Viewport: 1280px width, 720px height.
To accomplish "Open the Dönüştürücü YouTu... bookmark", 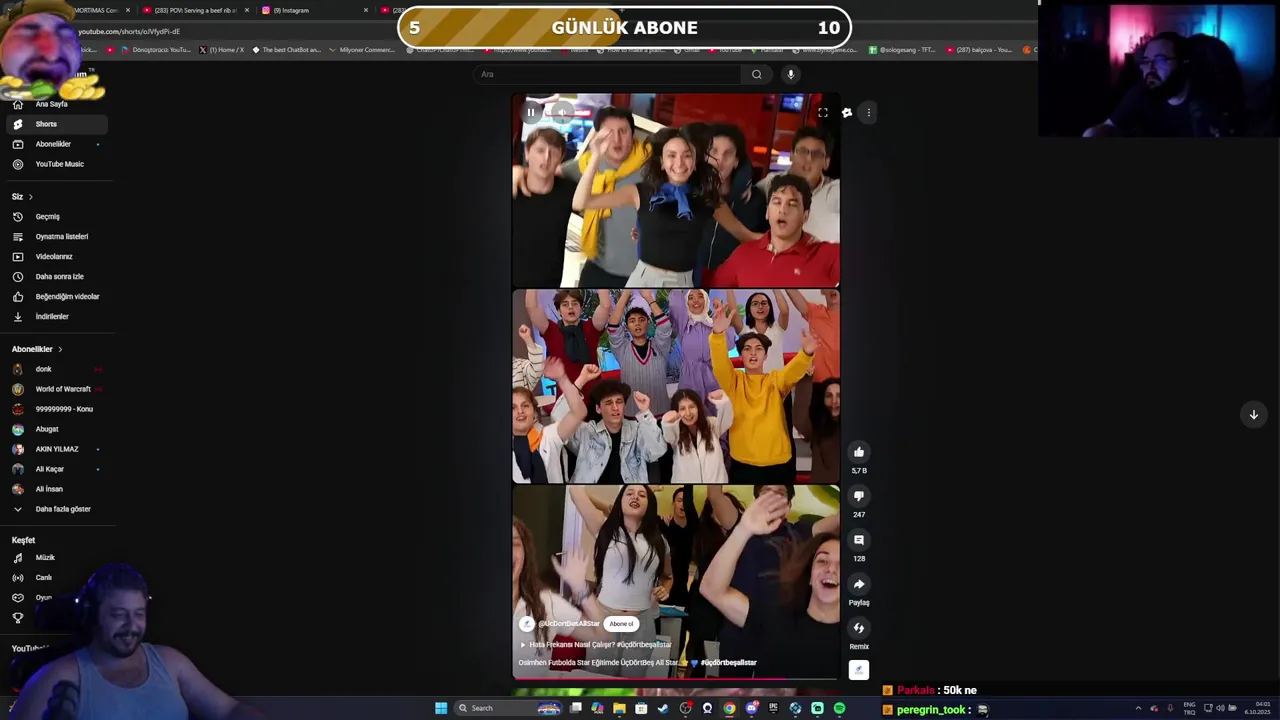I will point(156,49).
